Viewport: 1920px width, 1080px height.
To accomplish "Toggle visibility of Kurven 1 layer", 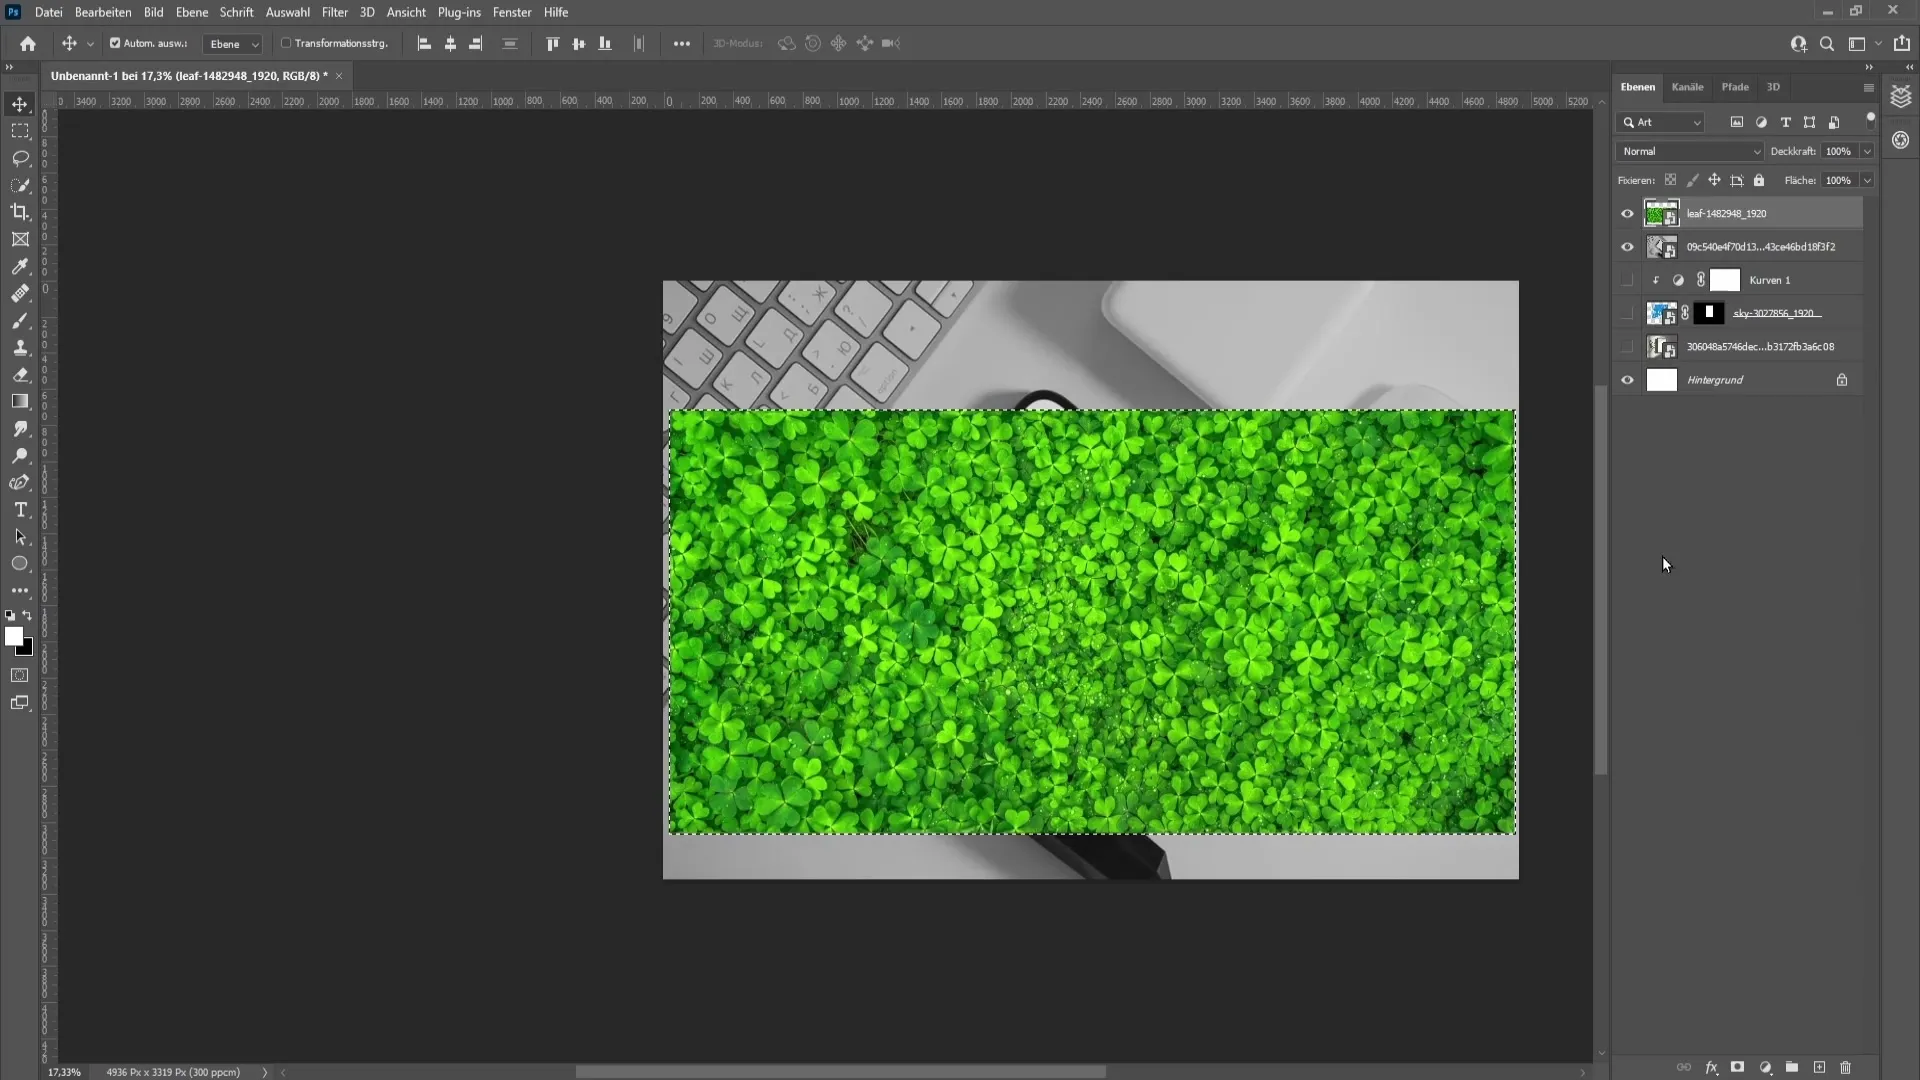I will (1626, 280).
